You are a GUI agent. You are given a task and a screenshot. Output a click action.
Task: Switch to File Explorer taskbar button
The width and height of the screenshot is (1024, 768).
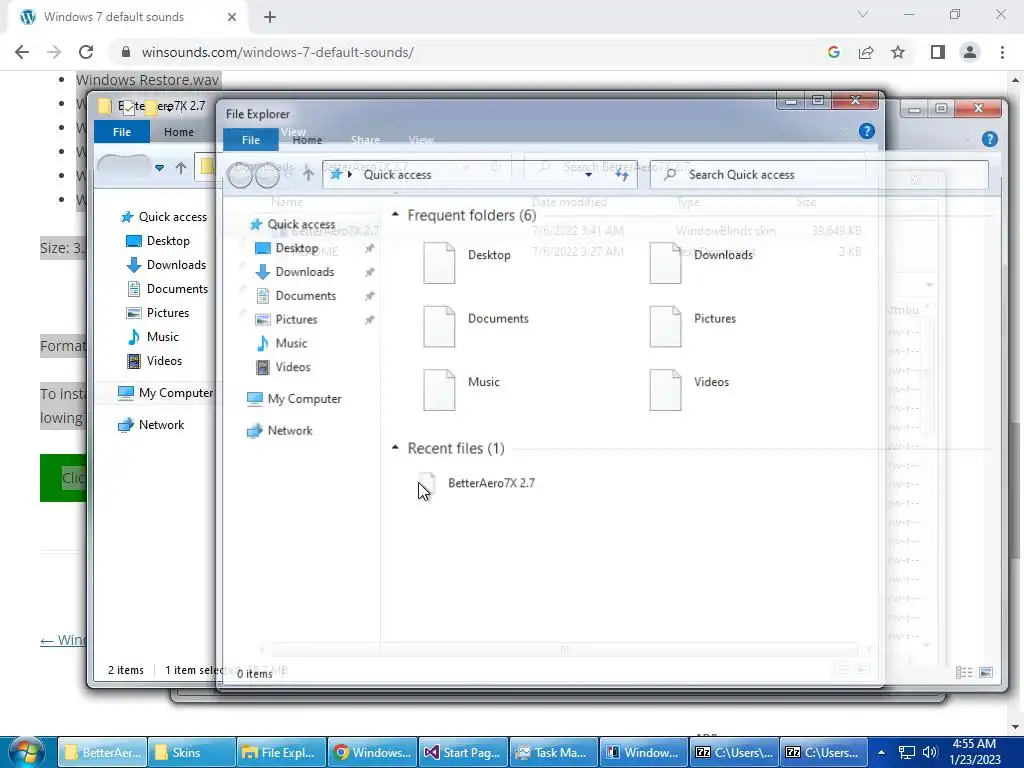tap(281, 752)
